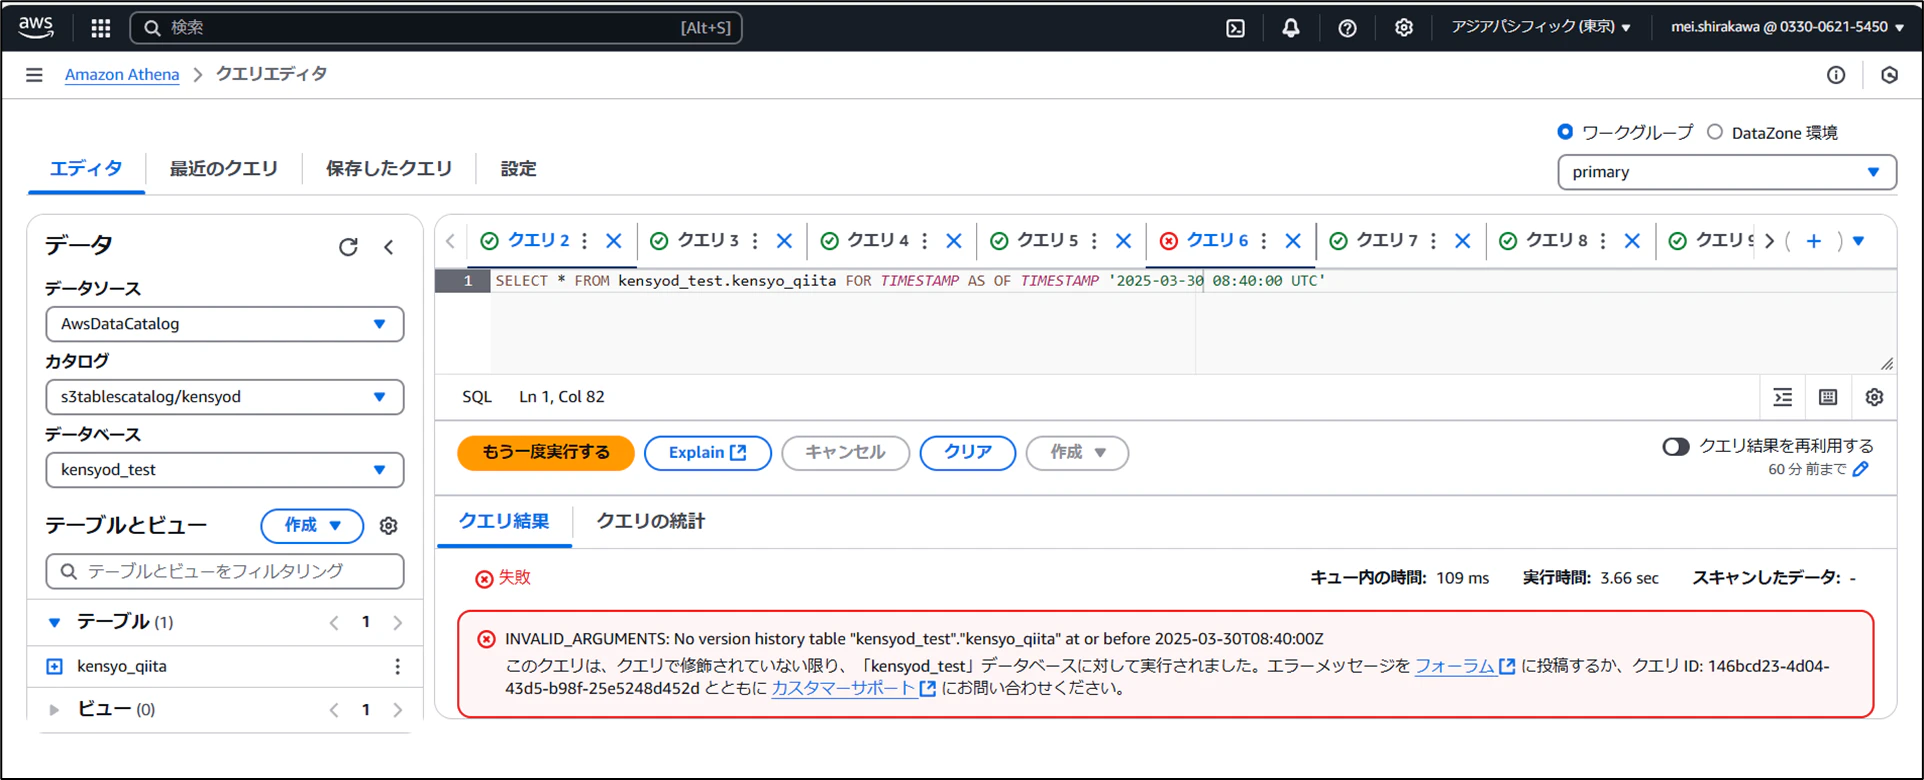Go to previous page of ビュー list
Viewport: 1924px width, 780px height.
tap(334, 709)
